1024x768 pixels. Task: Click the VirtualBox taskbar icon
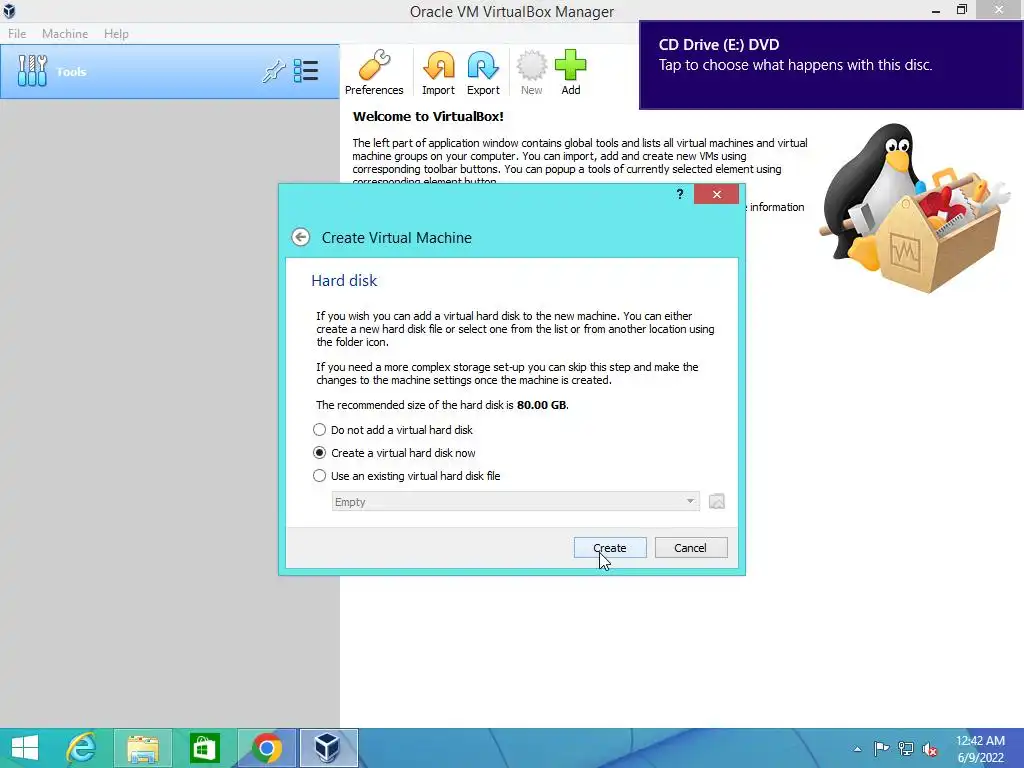coord(327,748)
